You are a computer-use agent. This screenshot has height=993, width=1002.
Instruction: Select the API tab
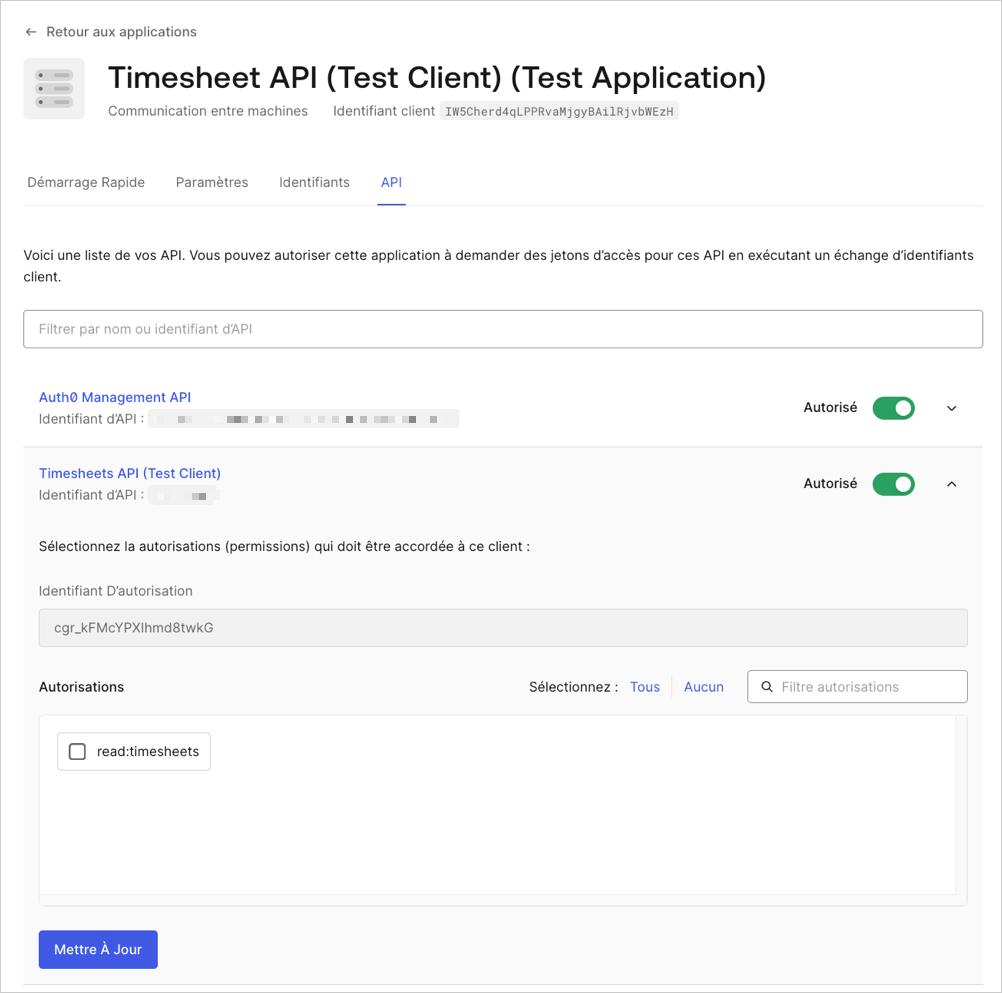tap(391, 183)
